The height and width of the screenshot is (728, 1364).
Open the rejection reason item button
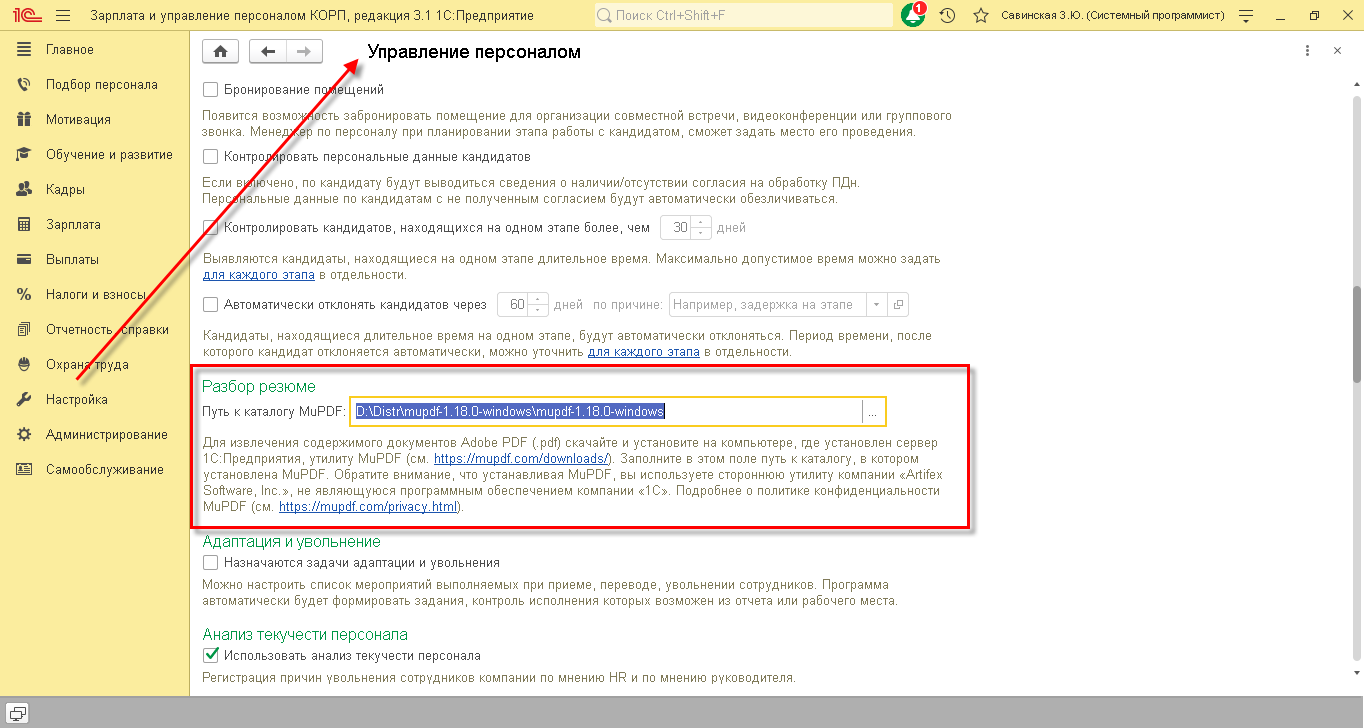(x=898, y=305)
